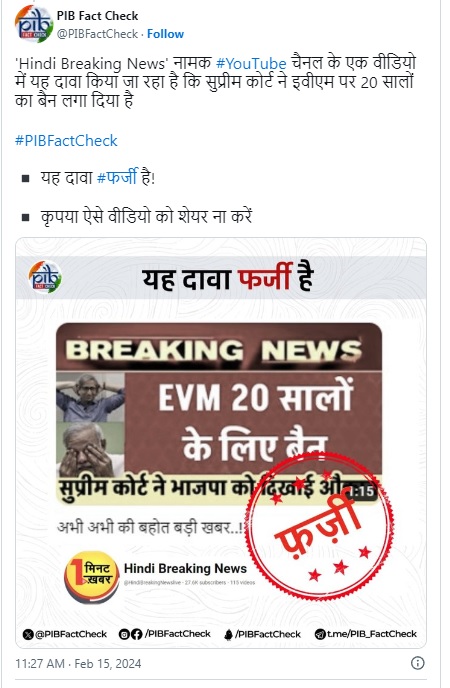Click the Instagram and Facebook icons in footer
Viewport: 450px width, 688px height.
[131, 634]
